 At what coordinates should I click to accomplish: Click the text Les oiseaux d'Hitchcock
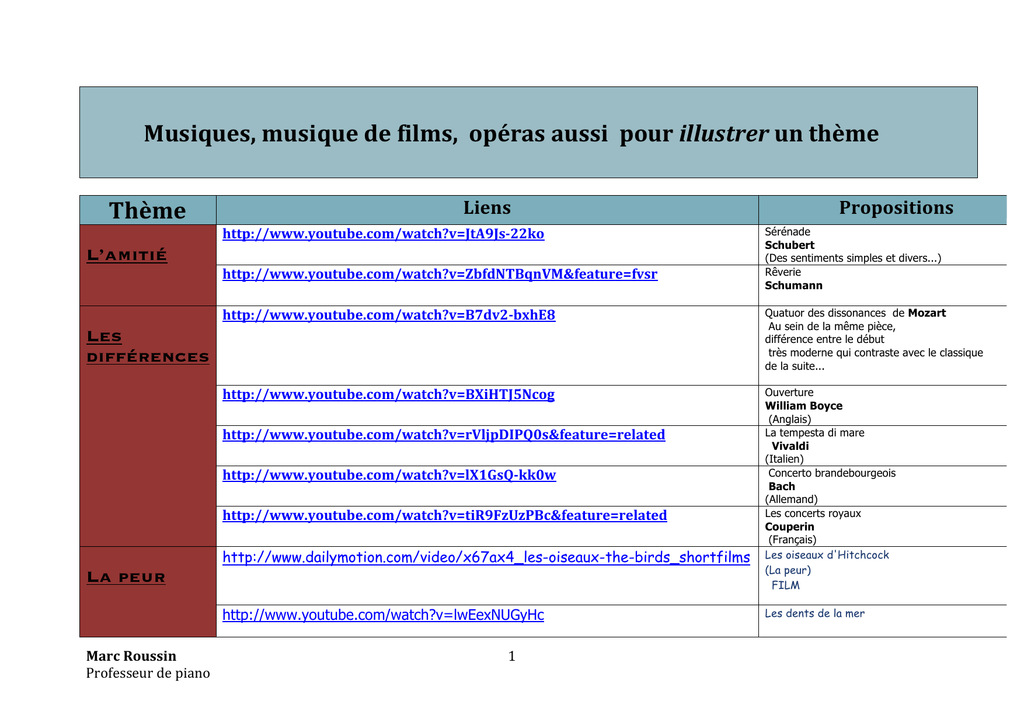click(827, 555)
